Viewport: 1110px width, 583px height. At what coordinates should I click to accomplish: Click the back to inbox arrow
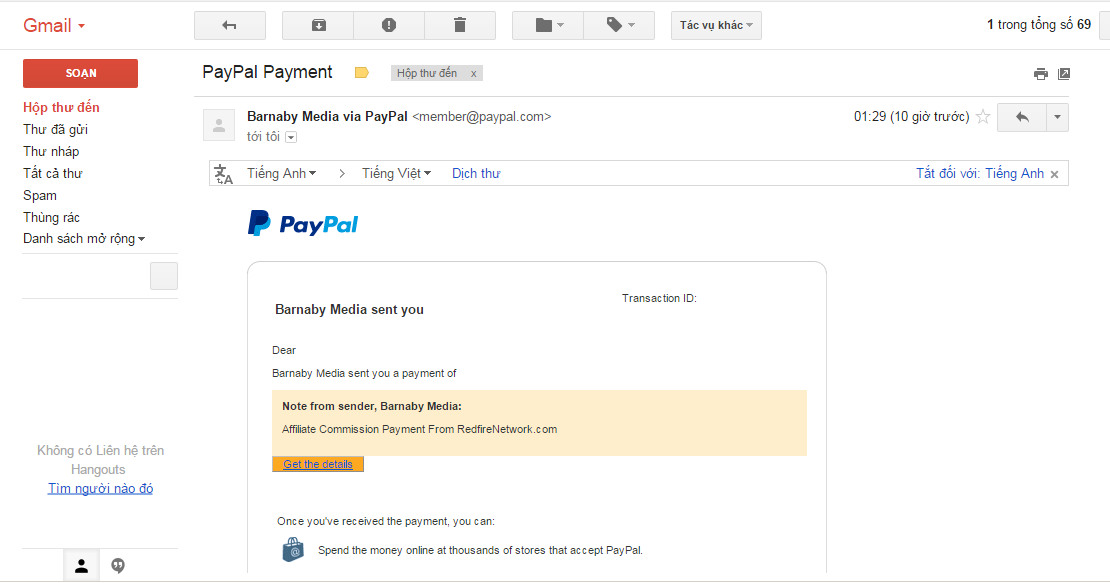point(229,25)
